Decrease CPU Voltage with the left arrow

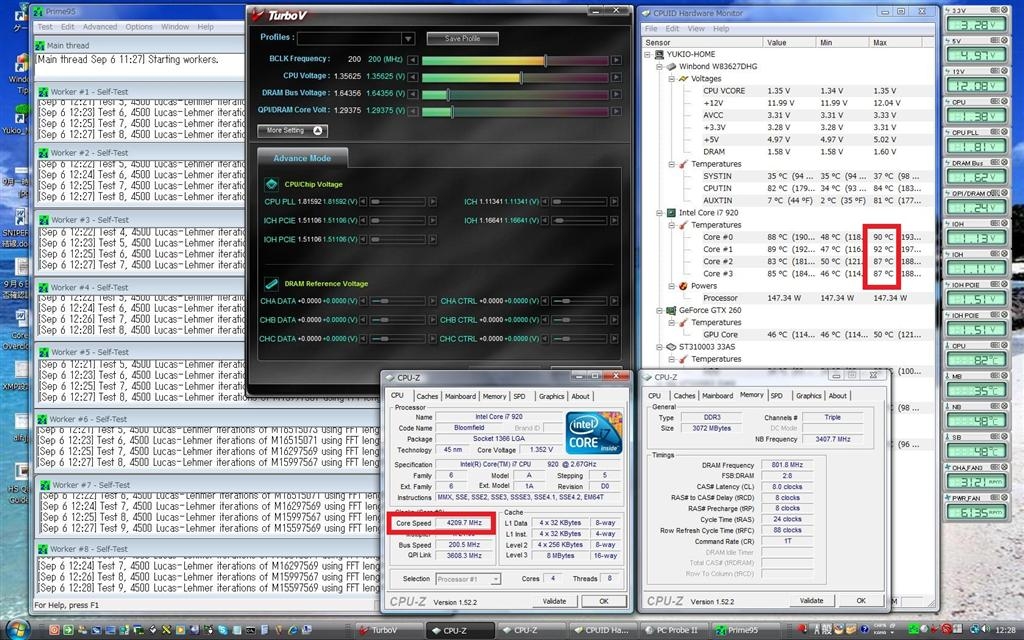pyautogui.click(x=413, y=77)
